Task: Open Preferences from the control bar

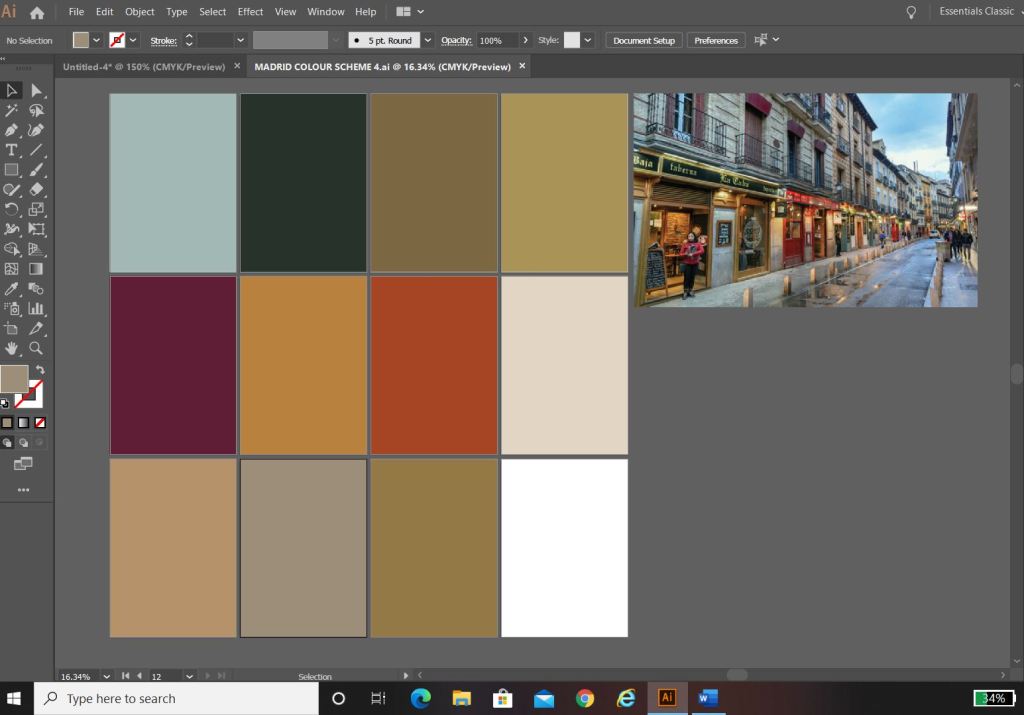Action: (716, 41)
